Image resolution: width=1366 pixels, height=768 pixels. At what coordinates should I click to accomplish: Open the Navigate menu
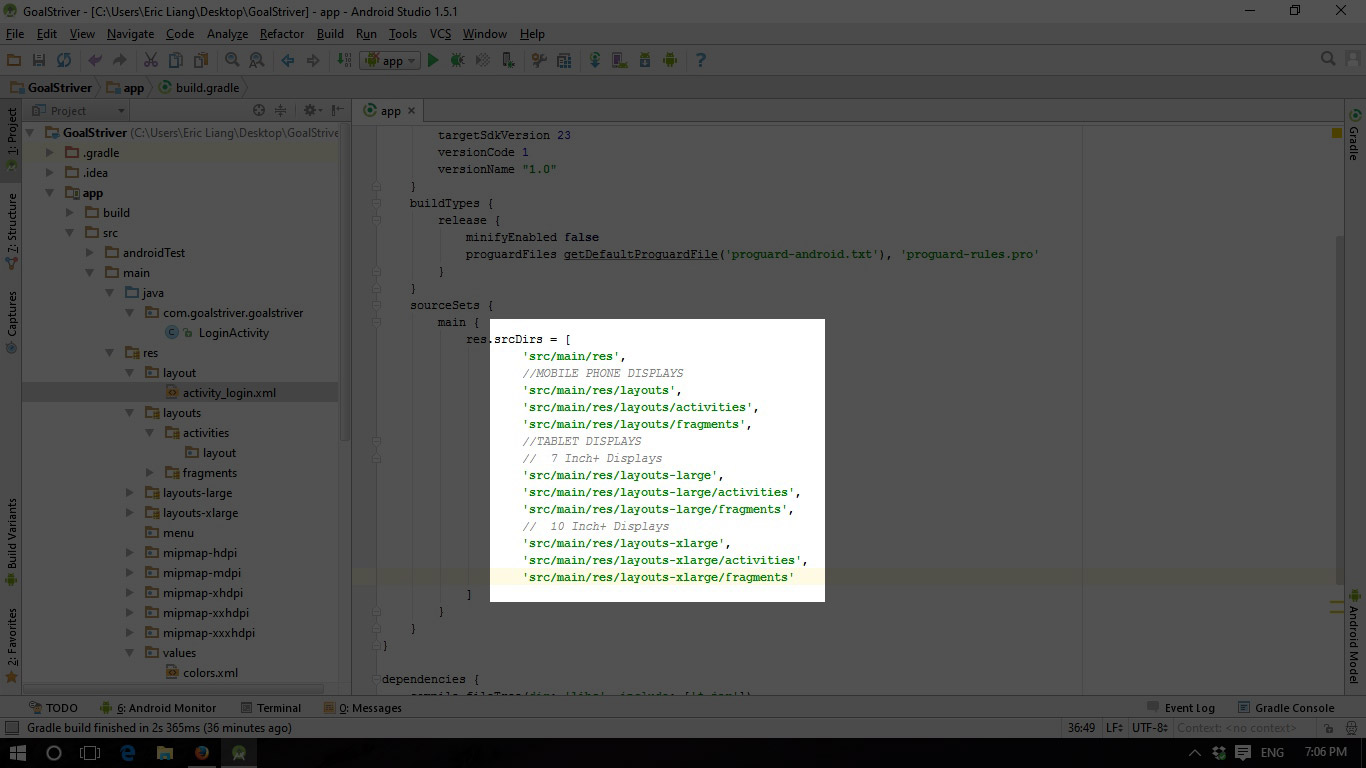click(130, 33)
